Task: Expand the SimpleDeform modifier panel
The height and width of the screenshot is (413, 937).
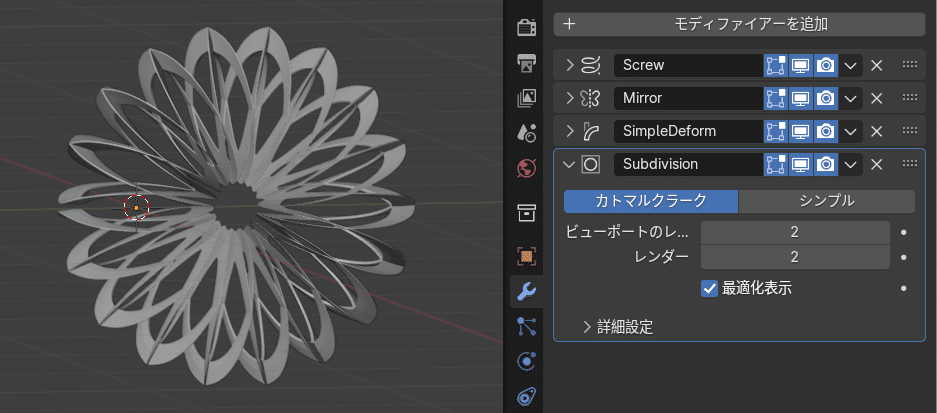Action: pos(569,131)
